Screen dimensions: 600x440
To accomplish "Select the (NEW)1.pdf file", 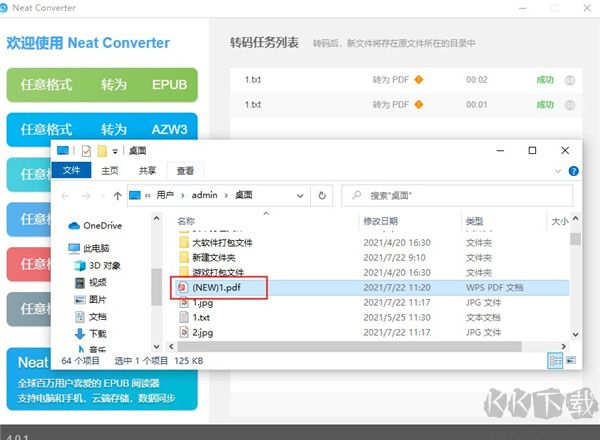I will click(x=218, y=288).
